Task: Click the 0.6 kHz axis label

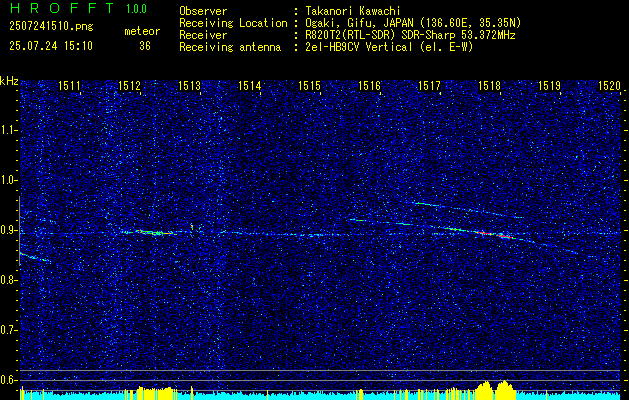Action: [x=9, y=380]
